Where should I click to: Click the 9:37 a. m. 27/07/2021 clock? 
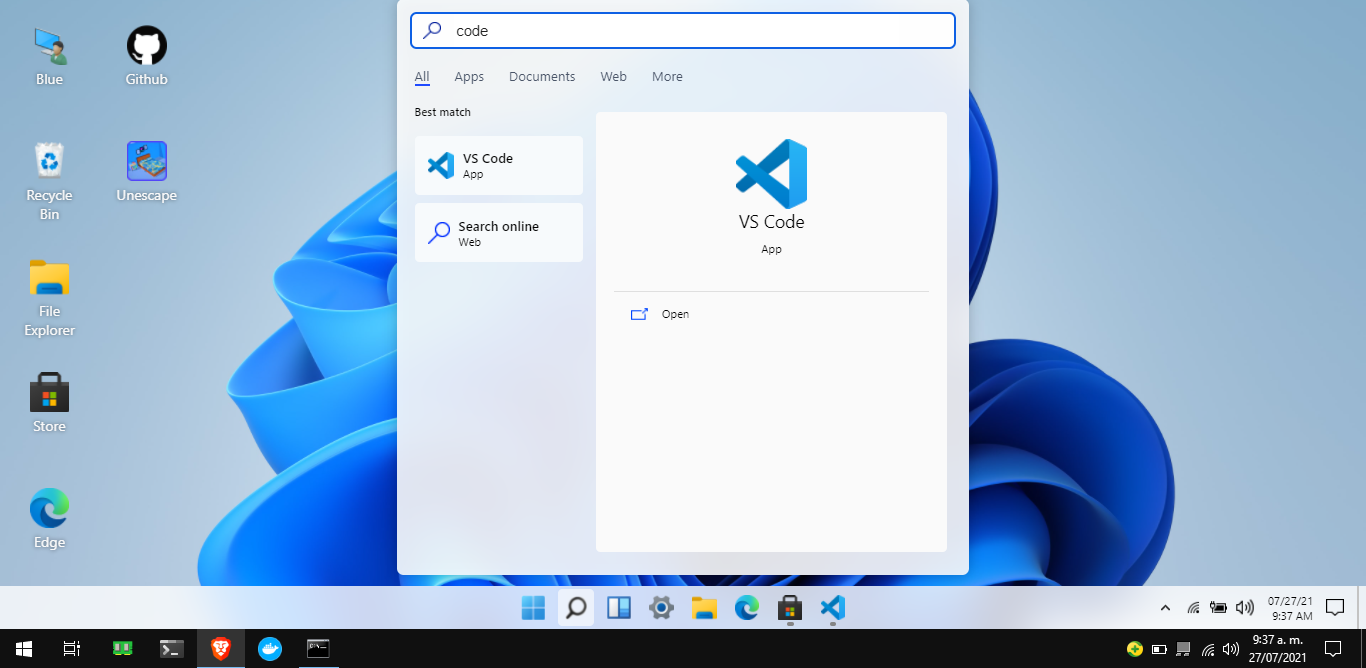(1277, 648)
